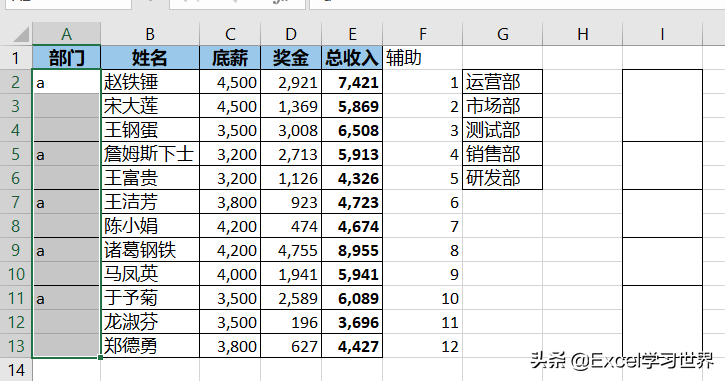Image resolution: width=725 pixels, height=381 pixels.
Task: Click the 销售部 cell
Action: pos(503,154)
